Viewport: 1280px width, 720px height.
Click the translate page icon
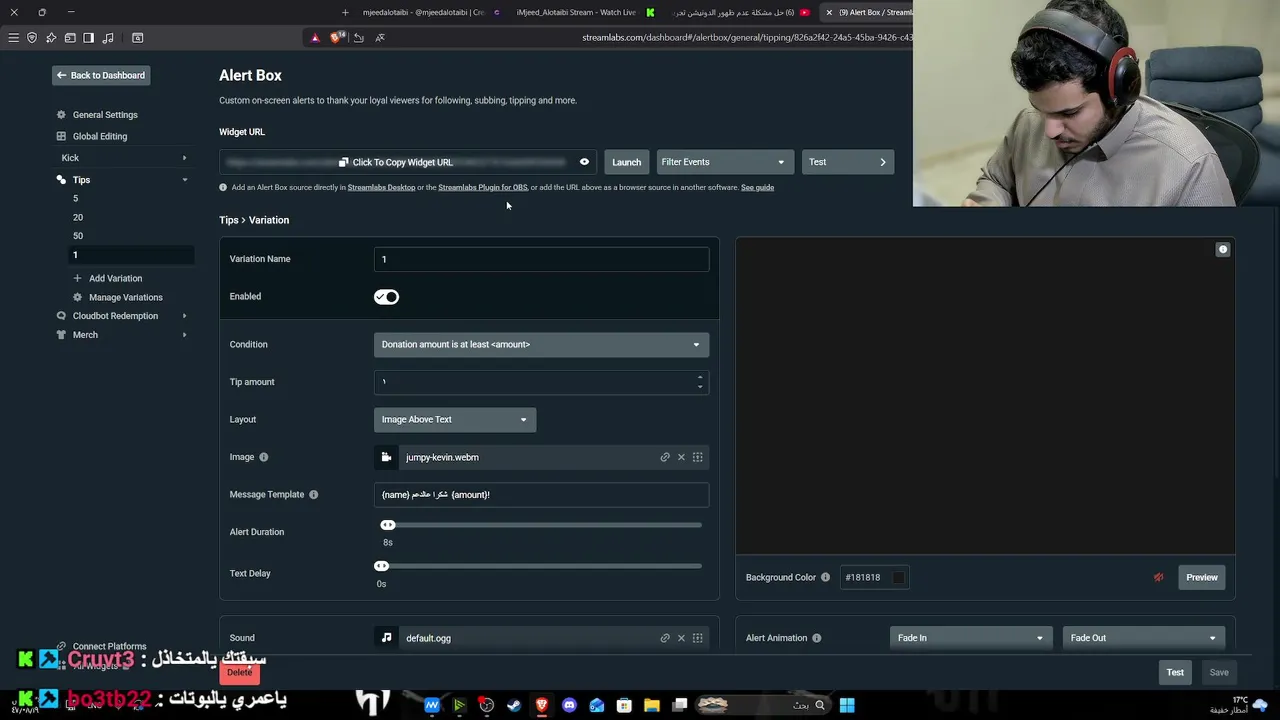(x=380, y=38)
